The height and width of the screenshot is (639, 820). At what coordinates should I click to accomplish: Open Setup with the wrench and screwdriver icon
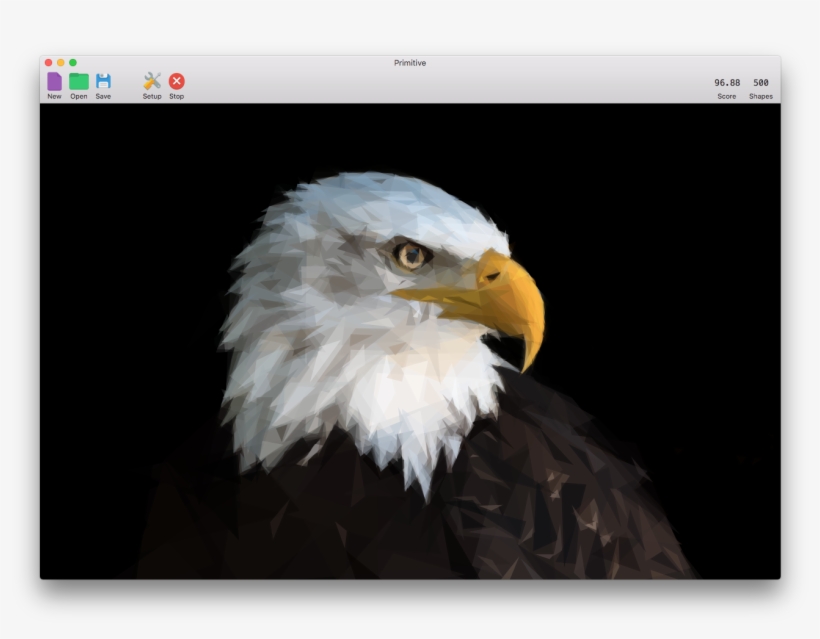click(151, 80)
